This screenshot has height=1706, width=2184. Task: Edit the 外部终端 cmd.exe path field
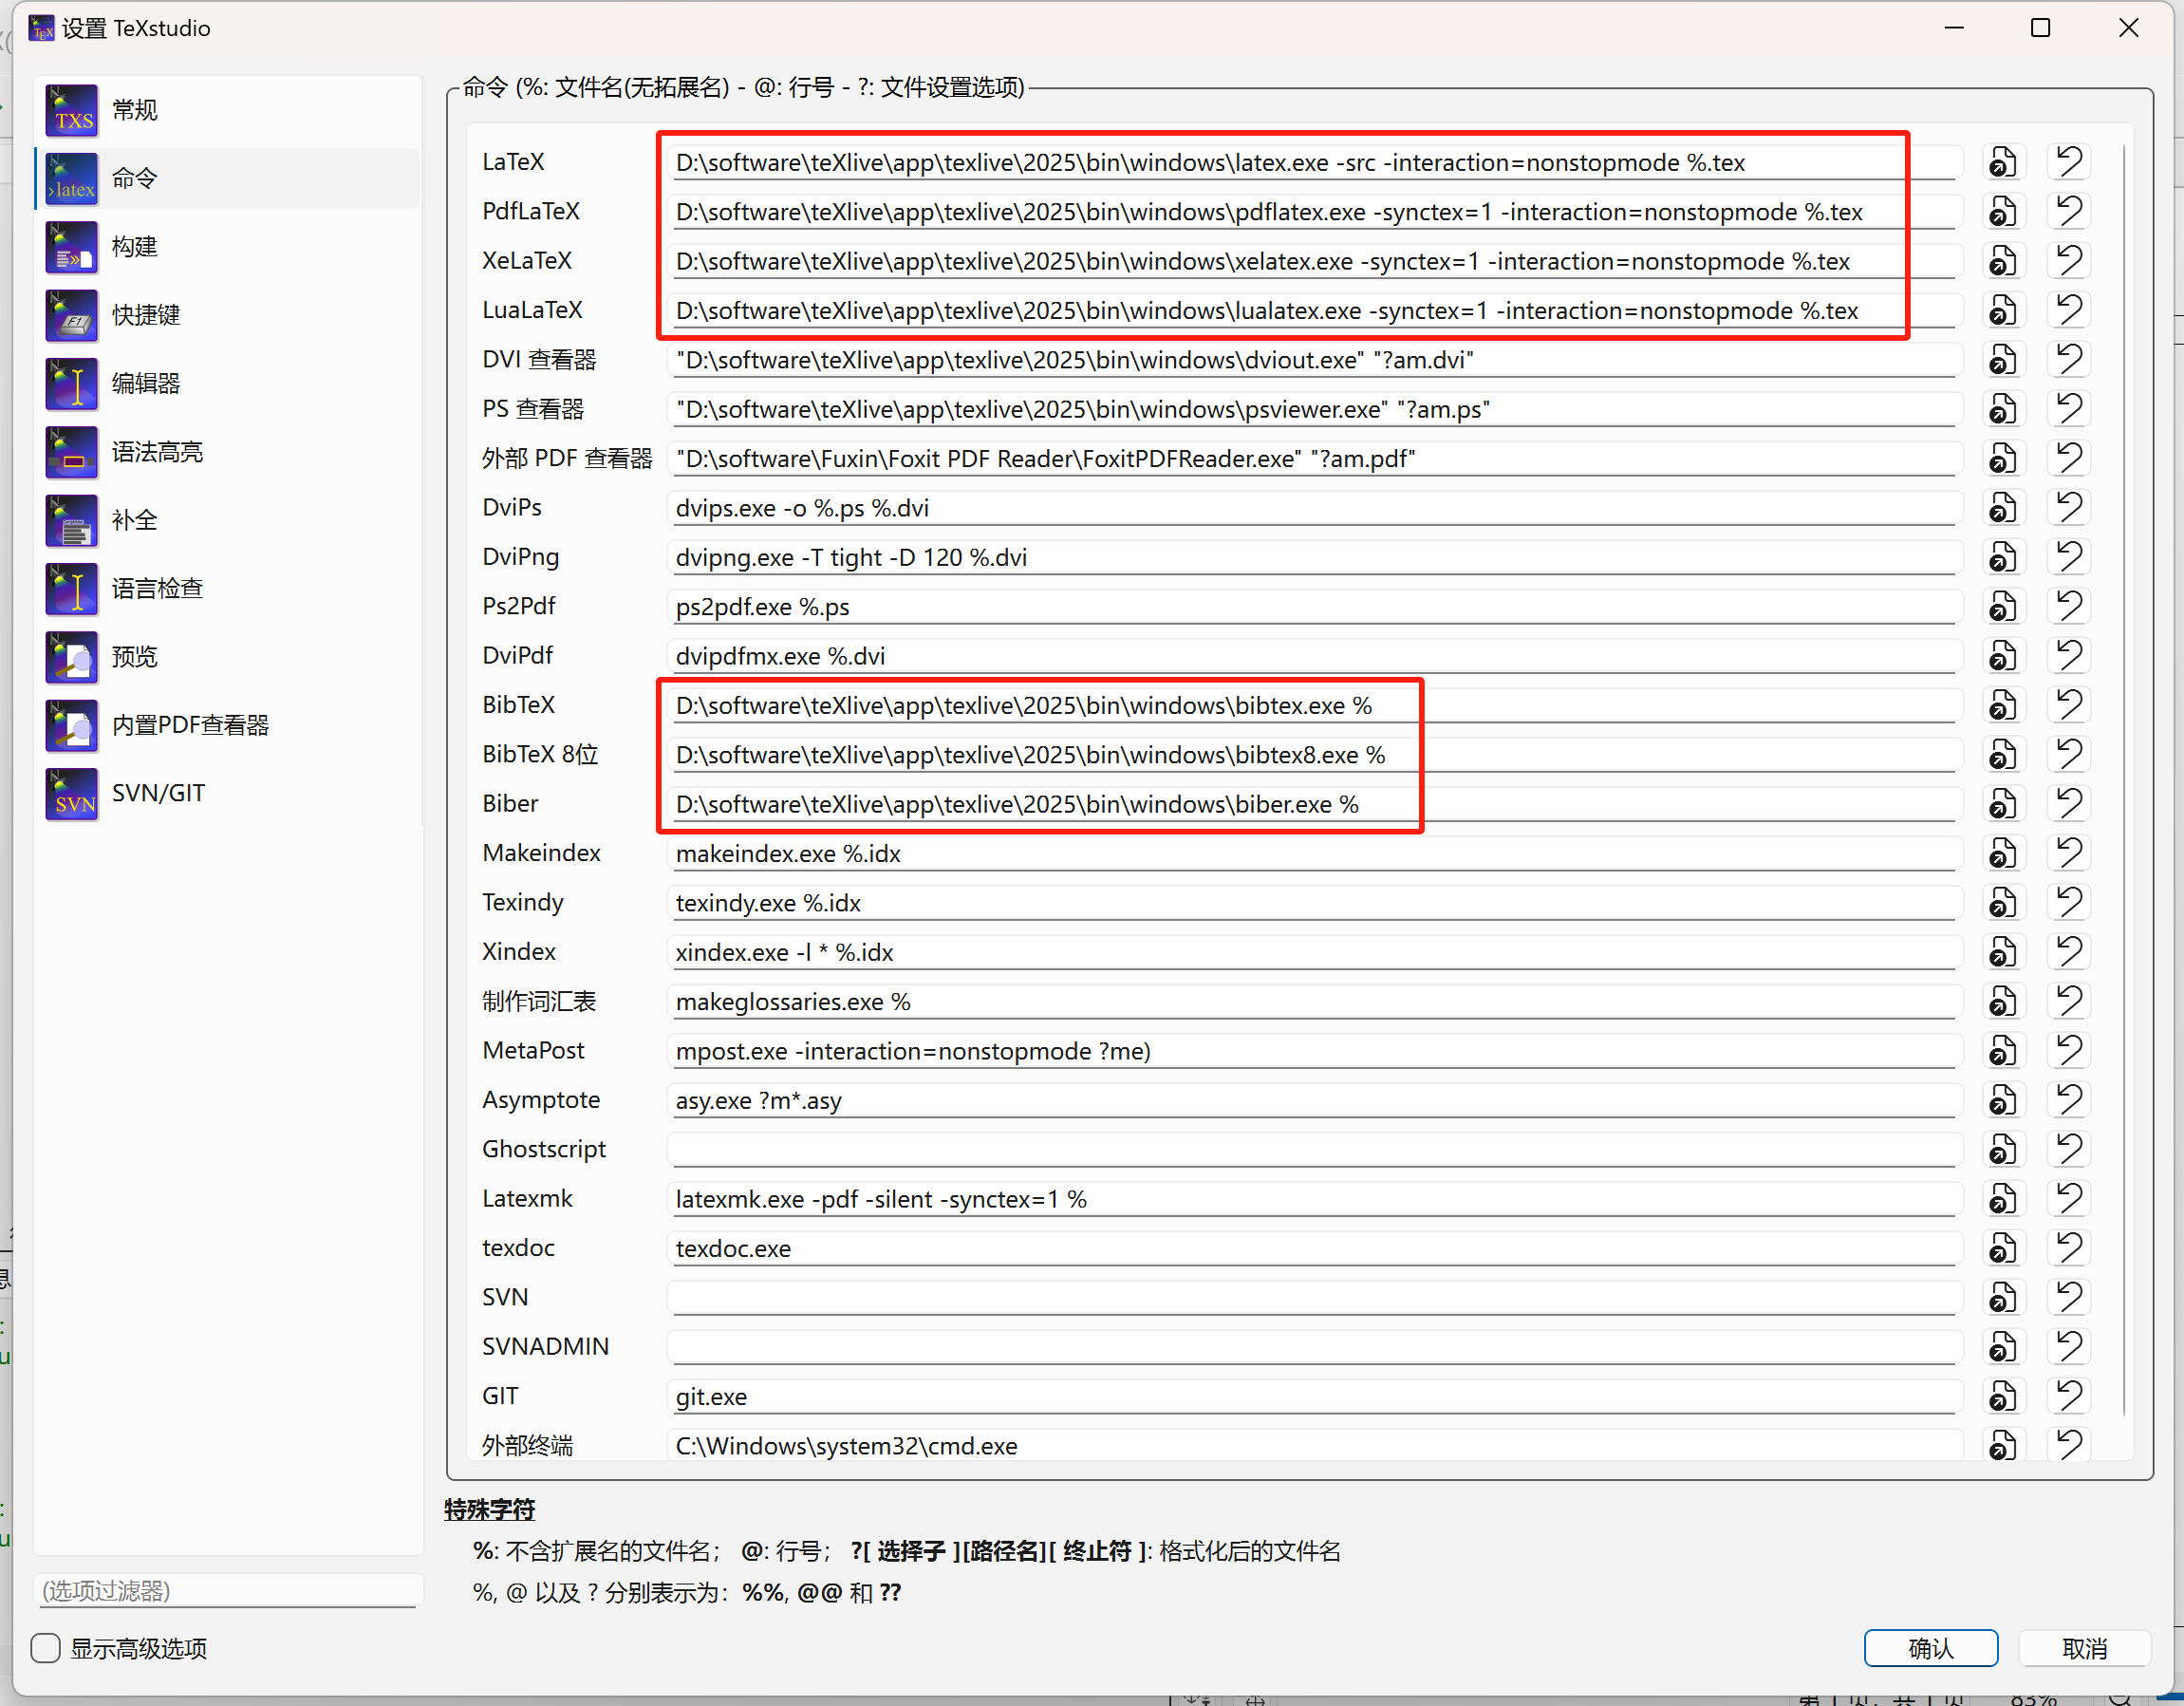1314,1446
